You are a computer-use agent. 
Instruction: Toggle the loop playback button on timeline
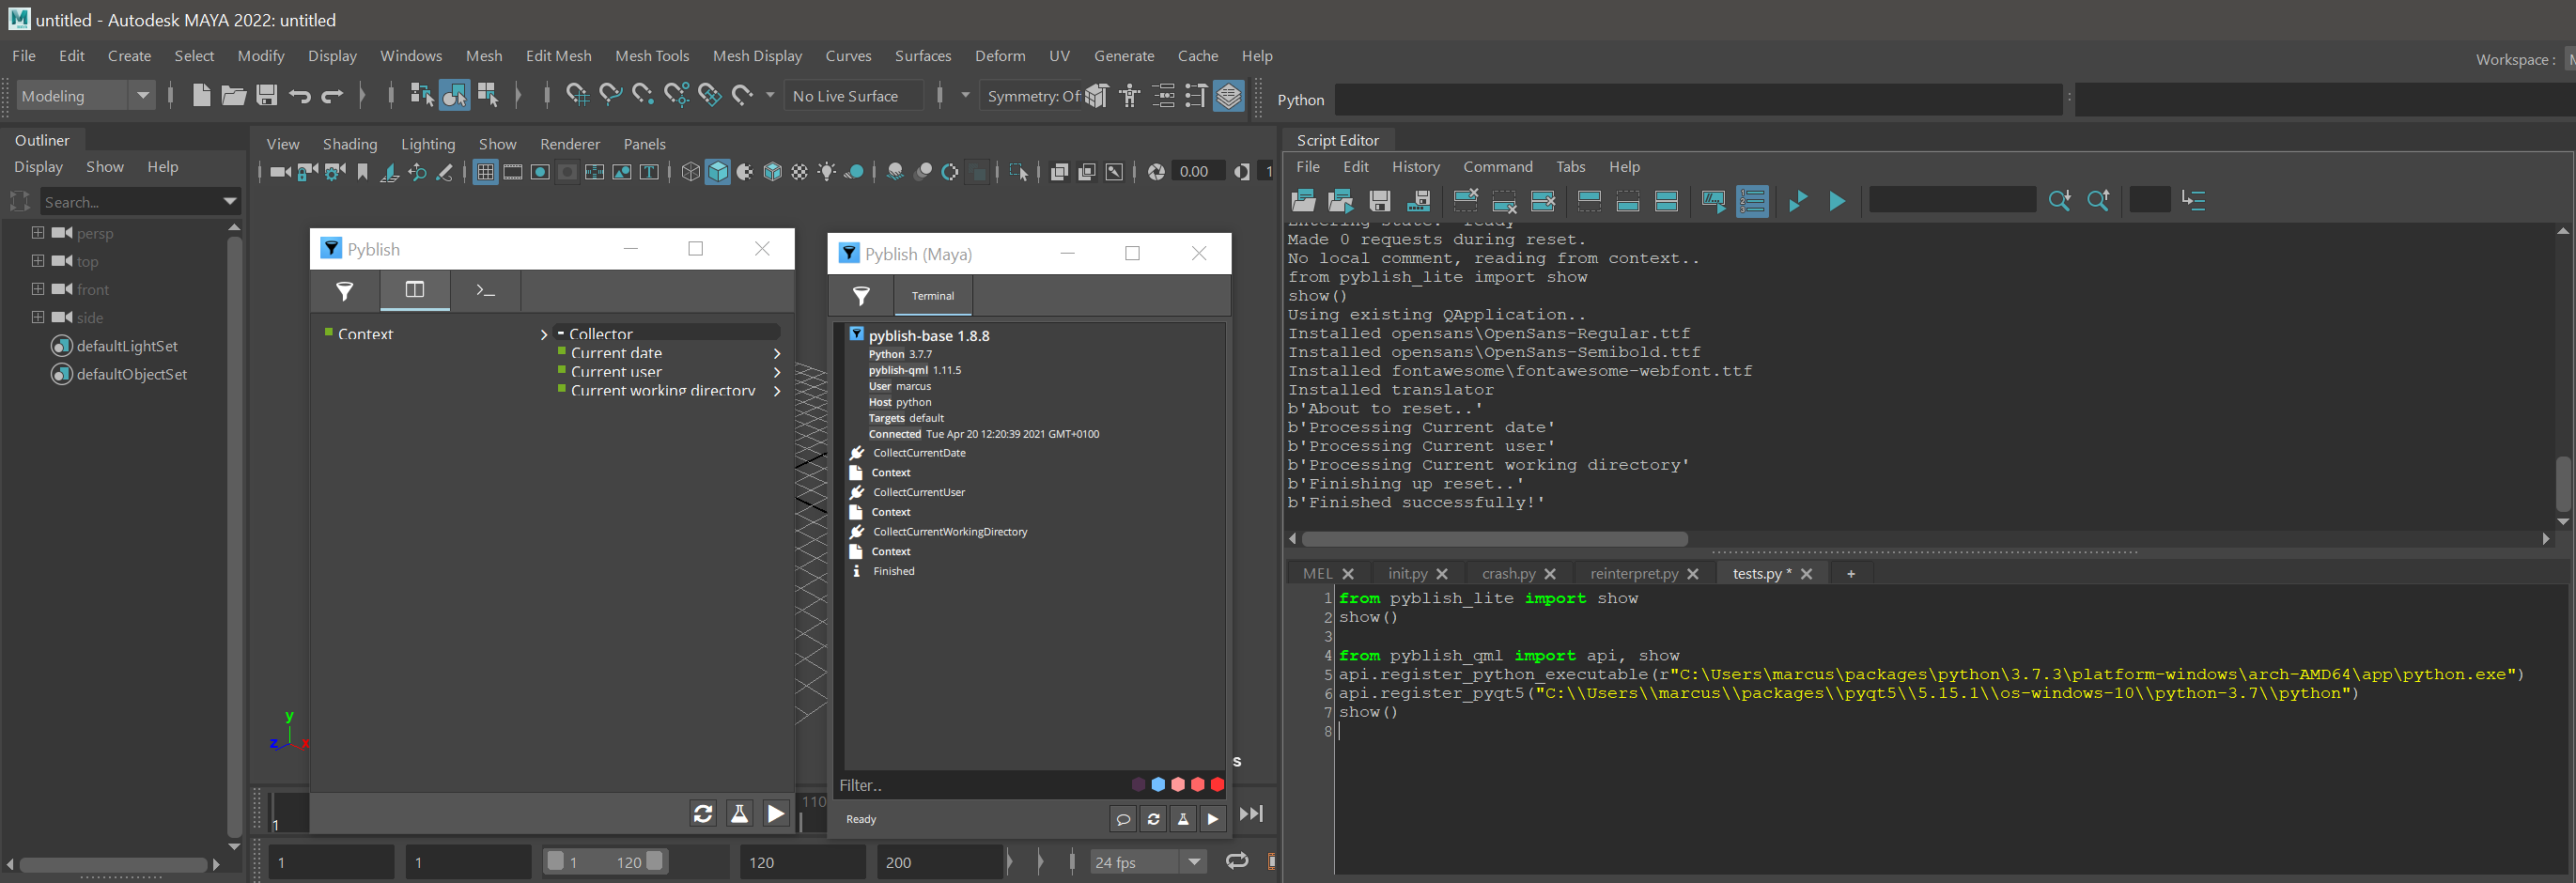(x=1237, y=861)
